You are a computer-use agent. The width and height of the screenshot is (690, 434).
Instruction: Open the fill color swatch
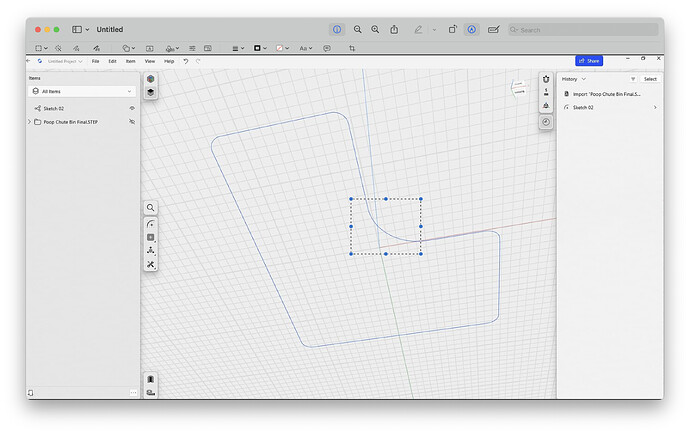(282, 48)
